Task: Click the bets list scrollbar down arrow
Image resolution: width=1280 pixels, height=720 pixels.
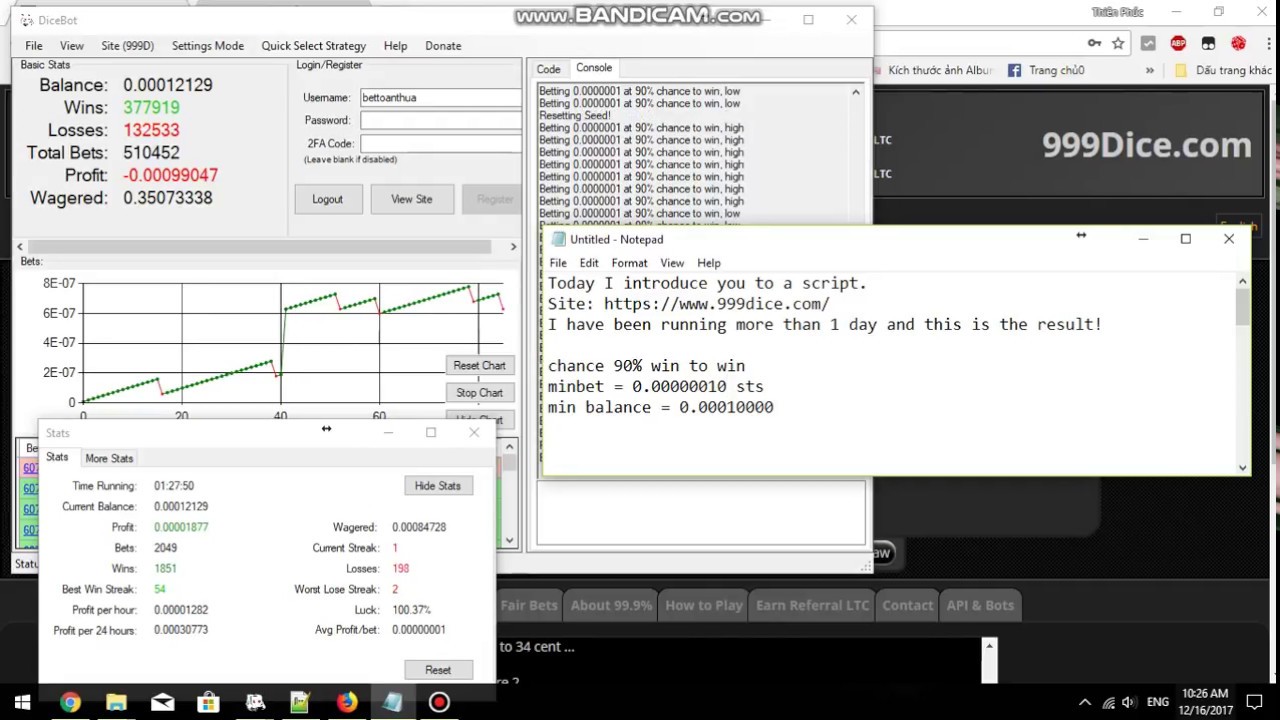Action: [x=509, y=540]
